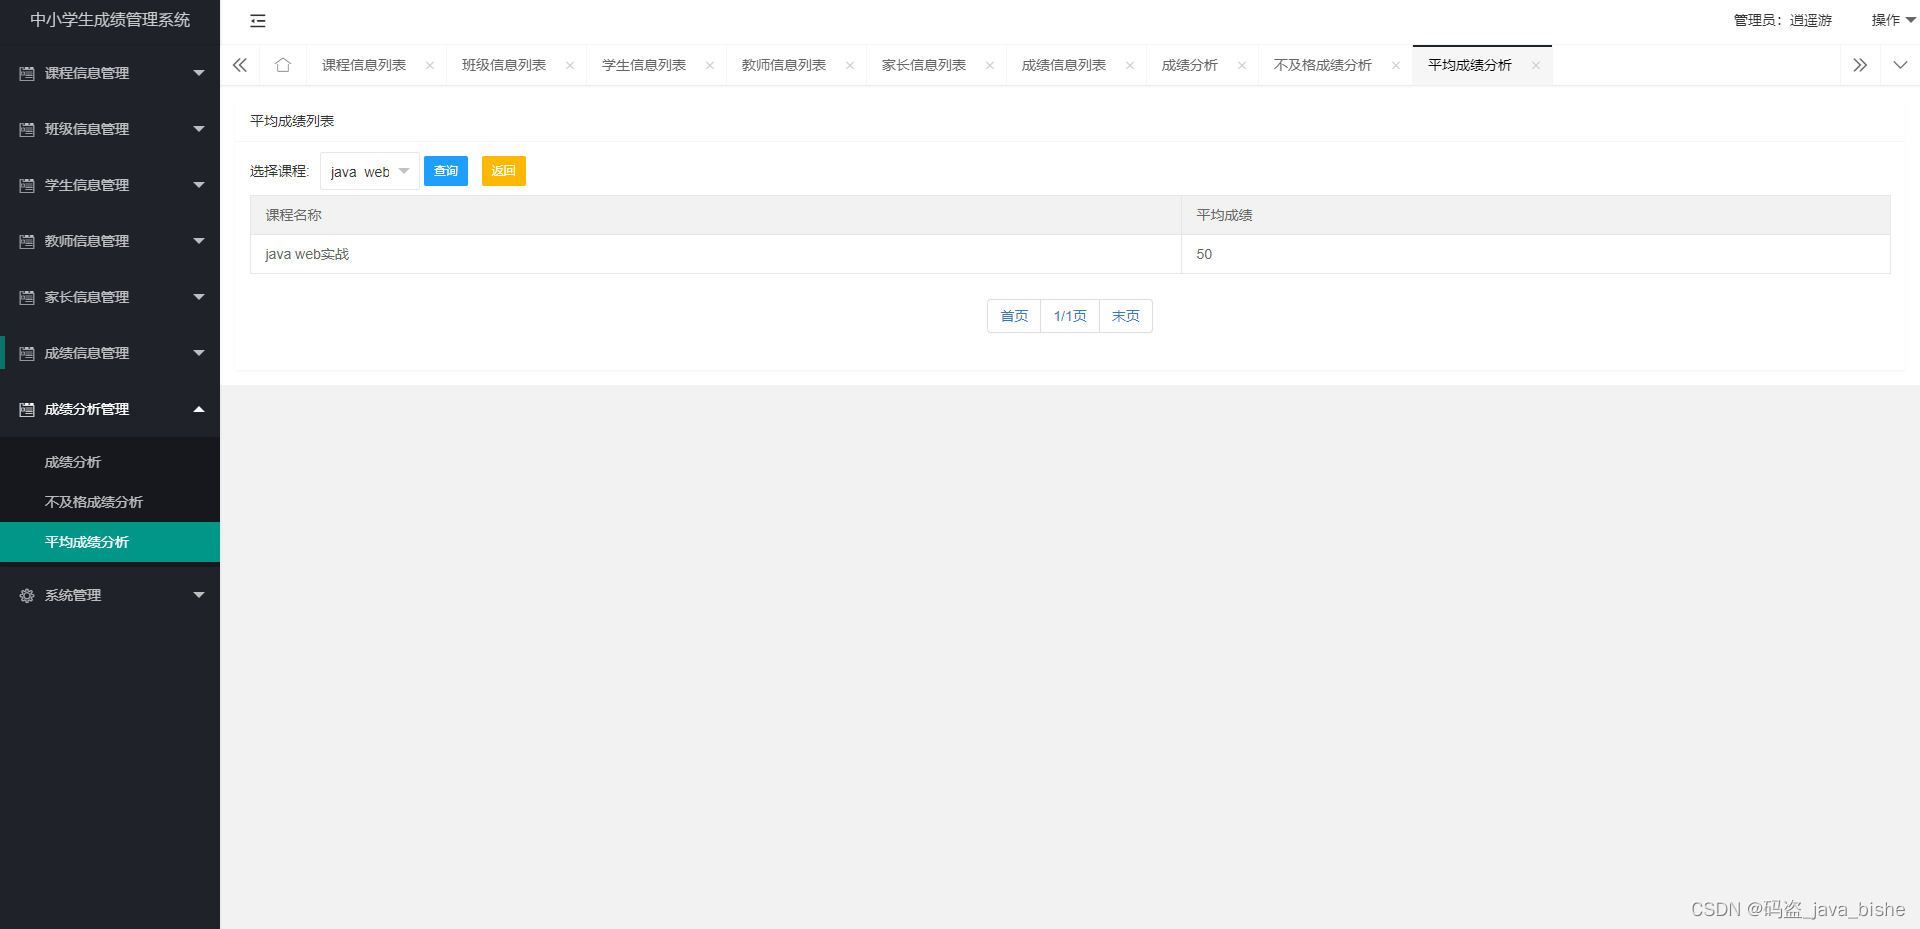1920x929 pixels.
Task: Expand 系统管理 menu arrow
Action: [x=199, y=595]
